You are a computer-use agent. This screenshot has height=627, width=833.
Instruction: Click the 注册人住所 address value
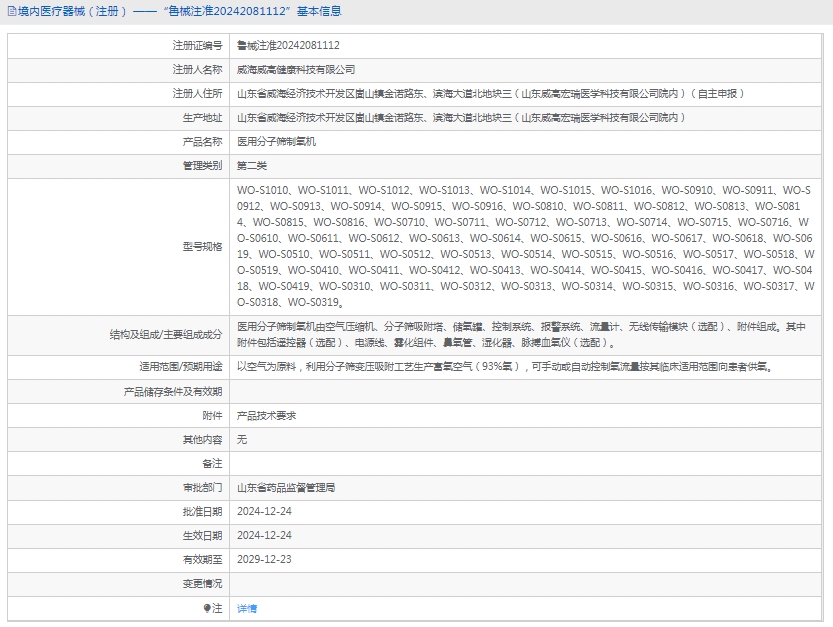490,94
